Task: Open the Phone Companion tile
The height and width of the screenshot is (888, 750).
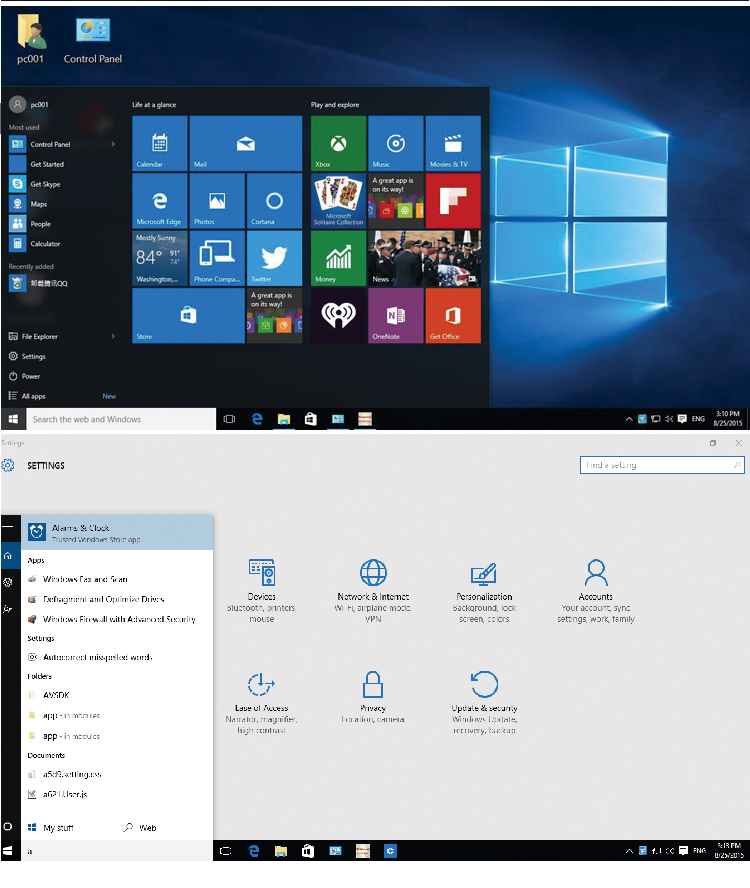Action: [x=217, y=258]
